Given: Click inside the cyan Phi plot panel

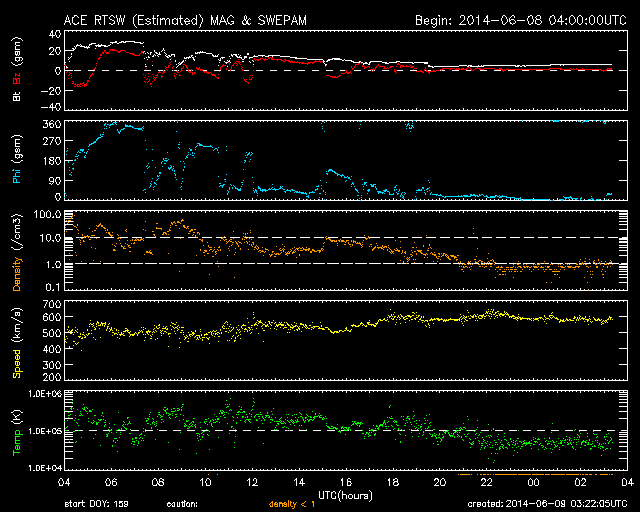Looking at the screenshot, I should (346, 160).
